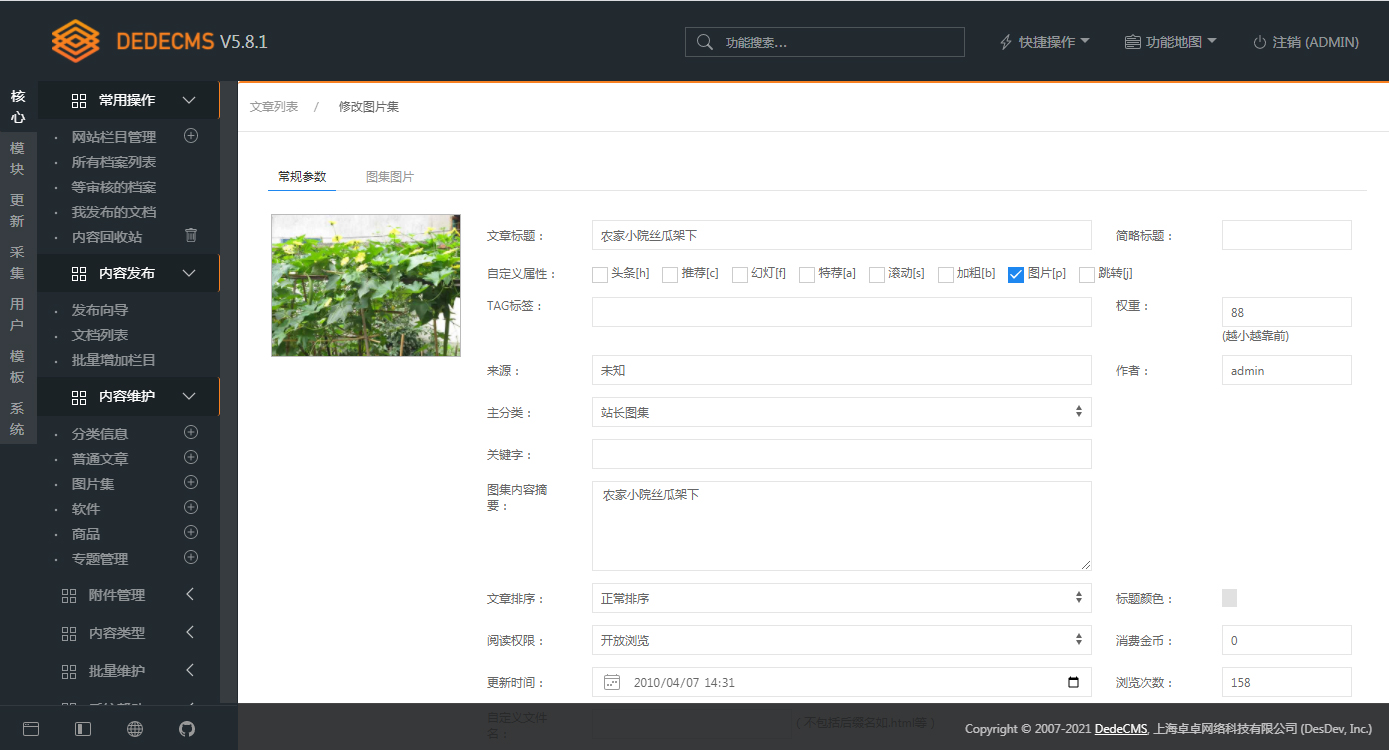1389x750 pixels.
Task: Click the luffa garden preview thumbnail
Action: click(x=365, y=285)
